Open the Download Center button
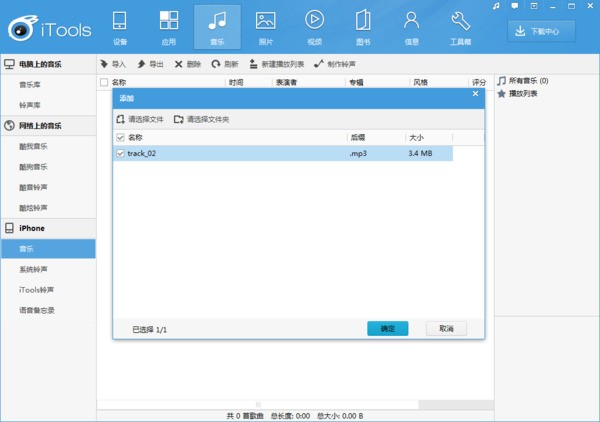This screenshot has height=422, width=600. coord(541,31)
